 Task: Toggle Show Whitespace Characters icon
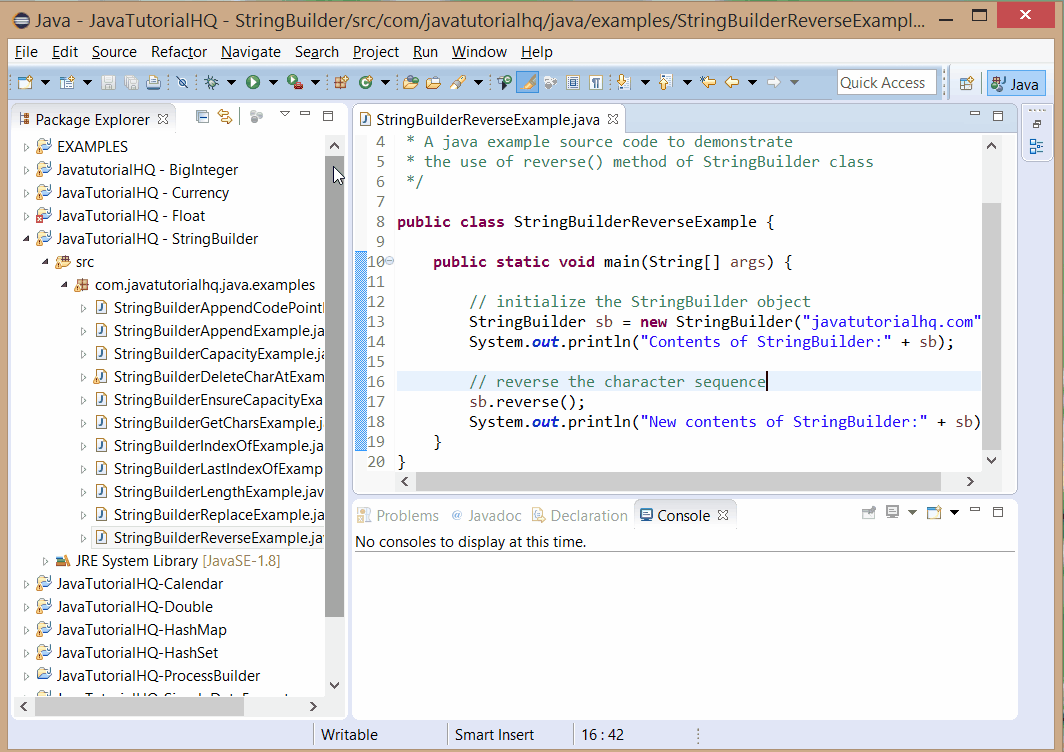point(596,82)
